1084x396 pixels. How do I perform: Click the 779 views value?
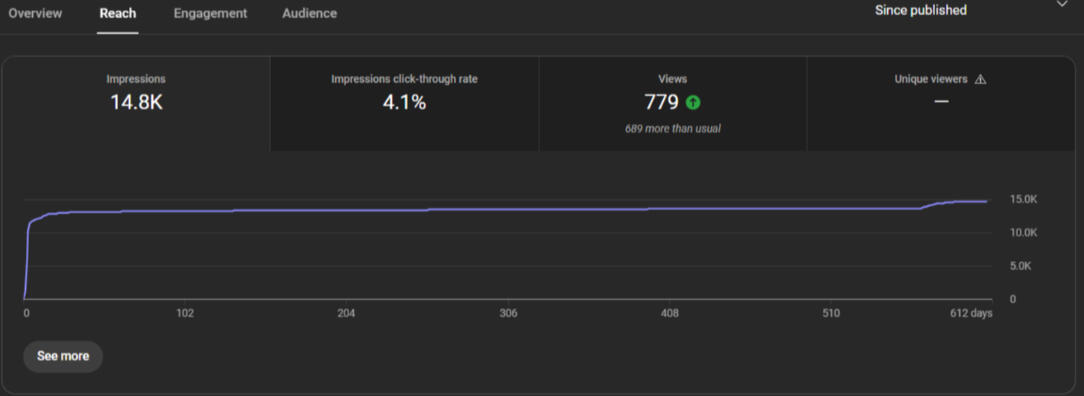coord(662,102)
